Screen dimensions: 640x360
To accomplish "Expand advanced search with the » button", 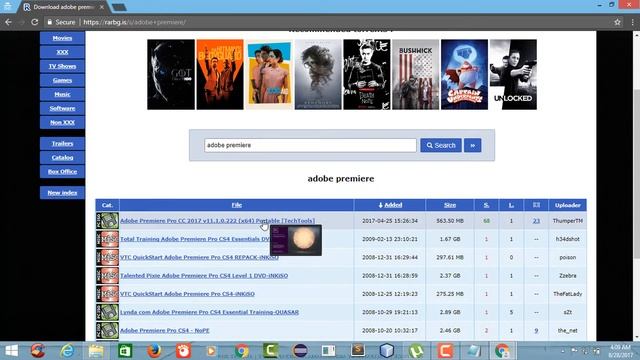I will point(472,145).
